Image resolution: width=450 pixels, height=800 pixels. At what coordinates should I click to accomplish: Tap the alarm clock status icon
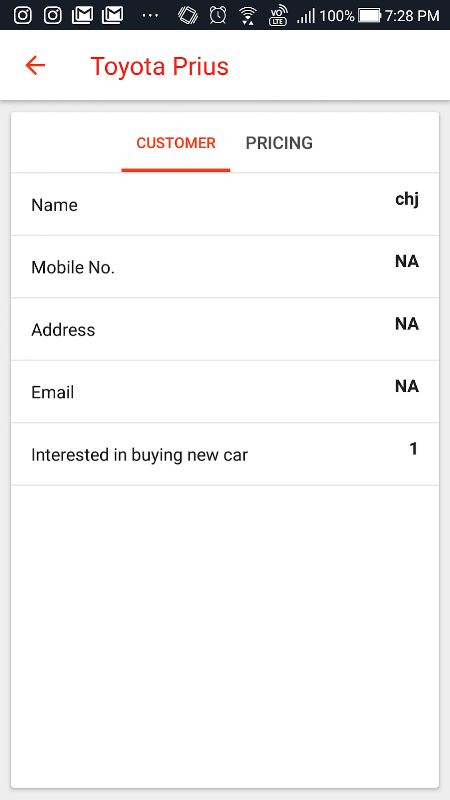[x=218, y=15]
